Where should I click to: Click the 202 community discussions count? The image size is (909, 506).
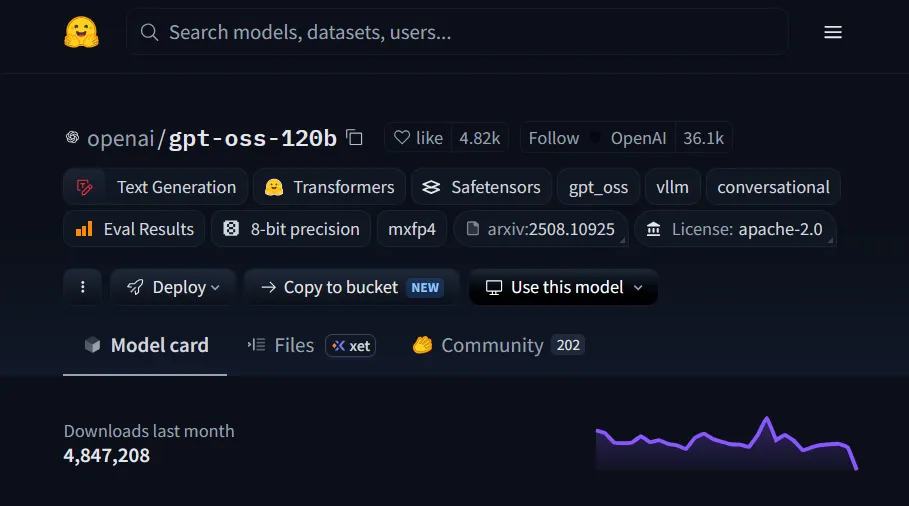pyautogui.click(x=568, y=345)
